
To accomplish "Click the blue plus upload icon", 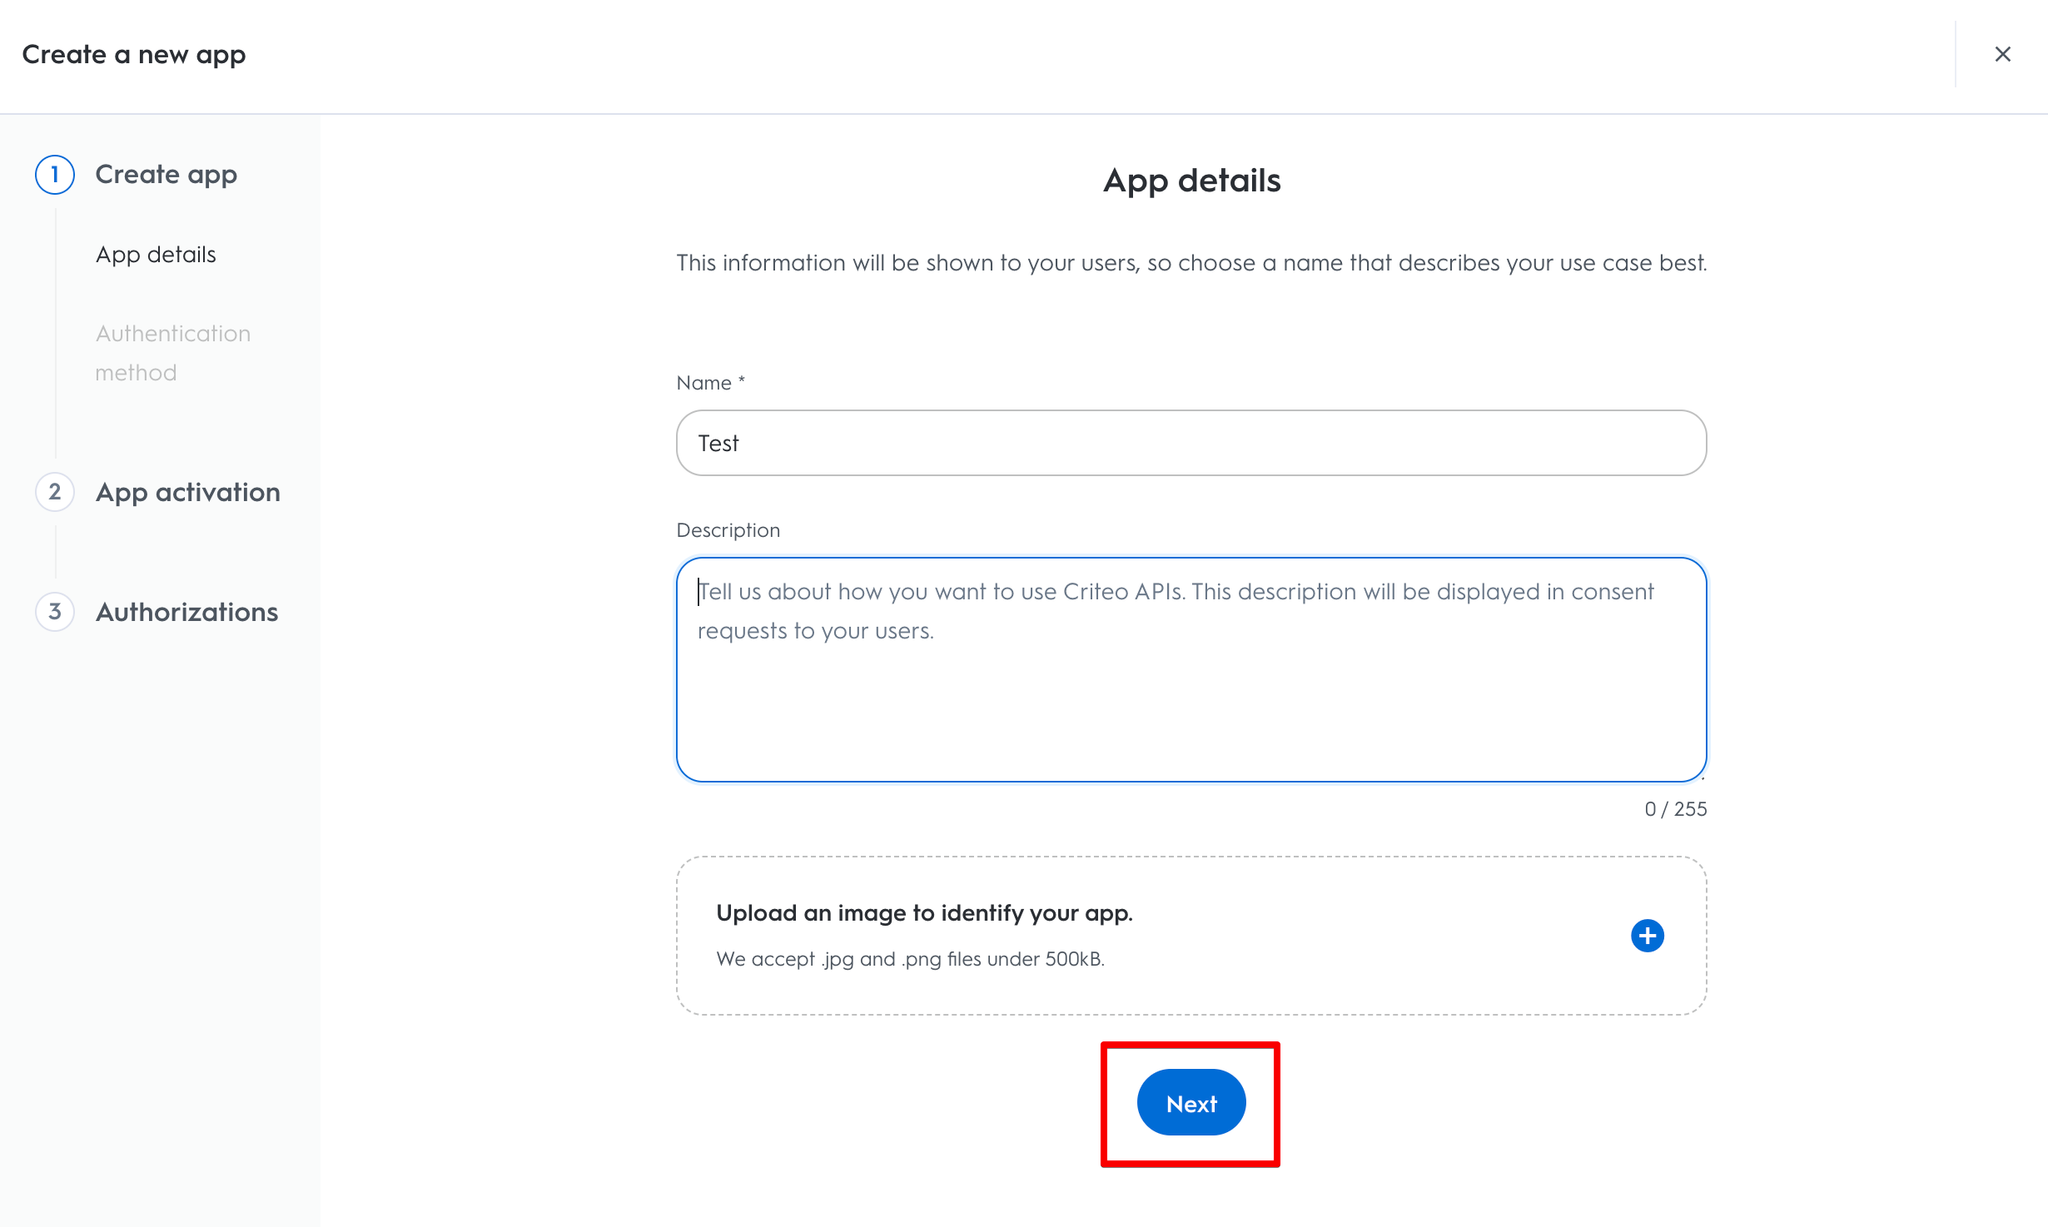I will (1647, 936).
